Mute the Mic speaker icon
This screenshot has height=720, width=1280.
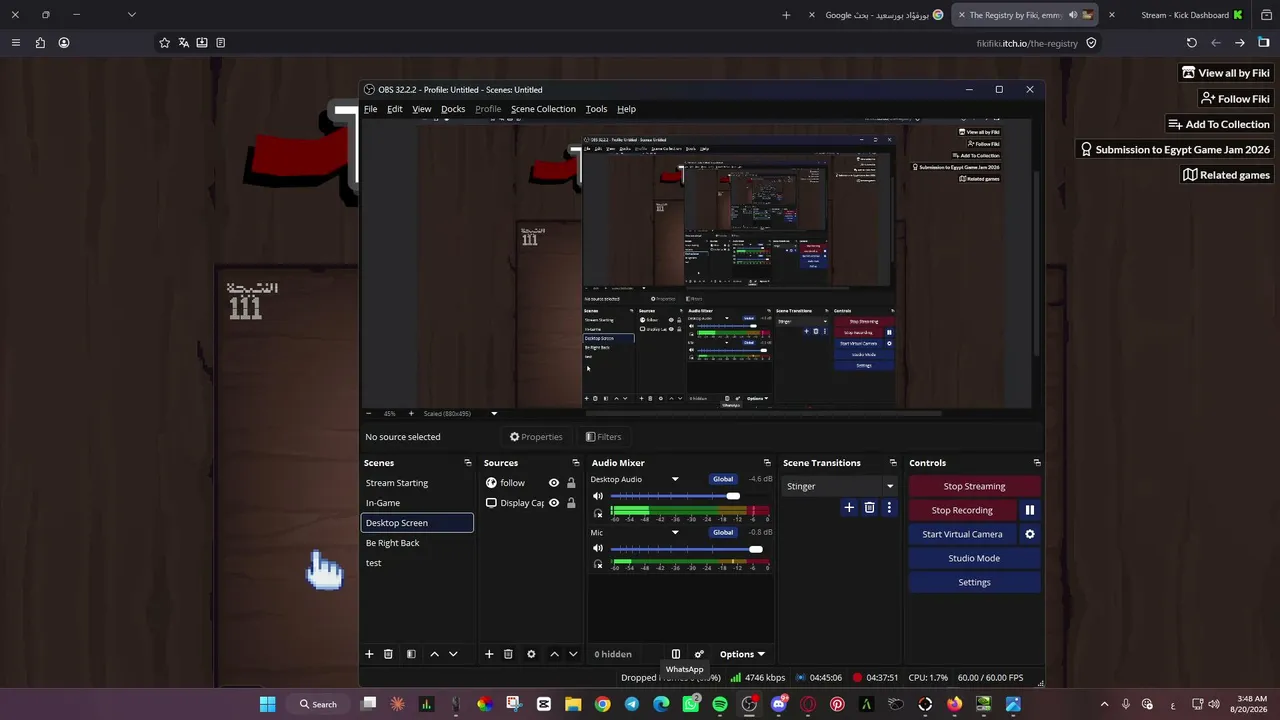[598, 549]
